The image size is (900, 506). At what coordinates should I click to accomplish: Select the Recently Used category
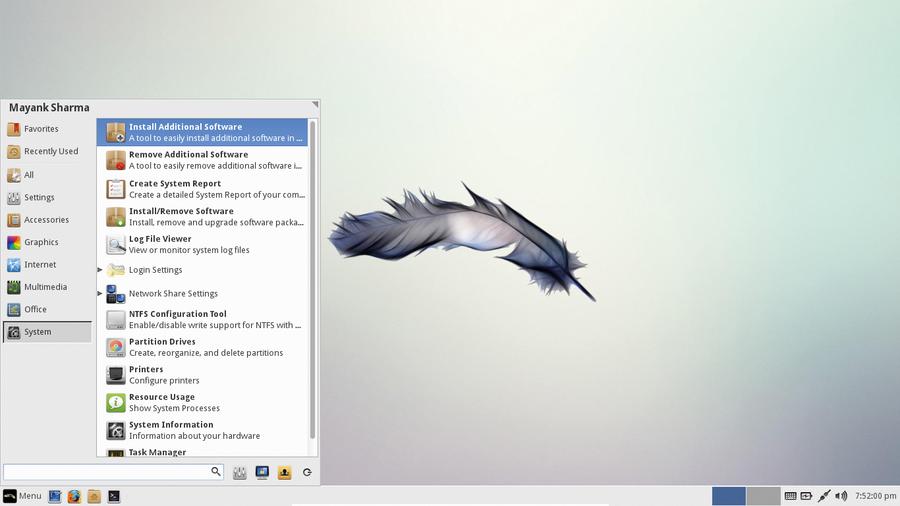point(47,151)
